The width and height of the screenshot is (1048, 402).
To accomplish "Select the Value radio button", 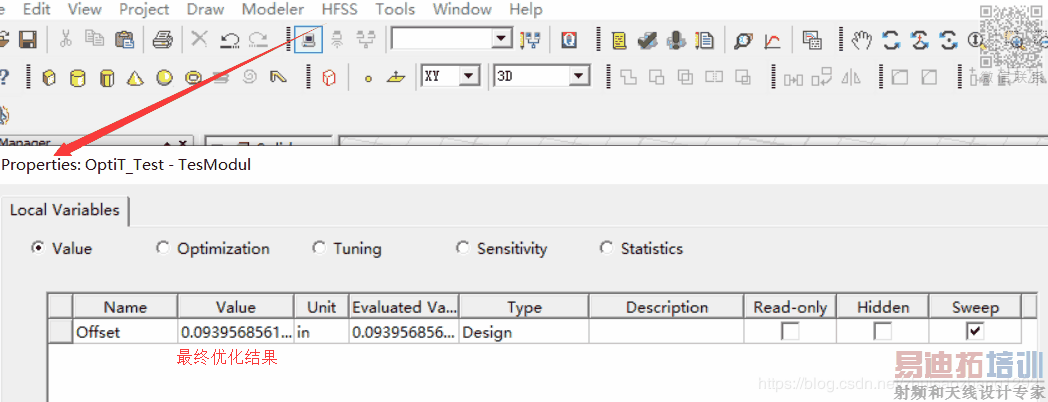I will coord(38,248).
